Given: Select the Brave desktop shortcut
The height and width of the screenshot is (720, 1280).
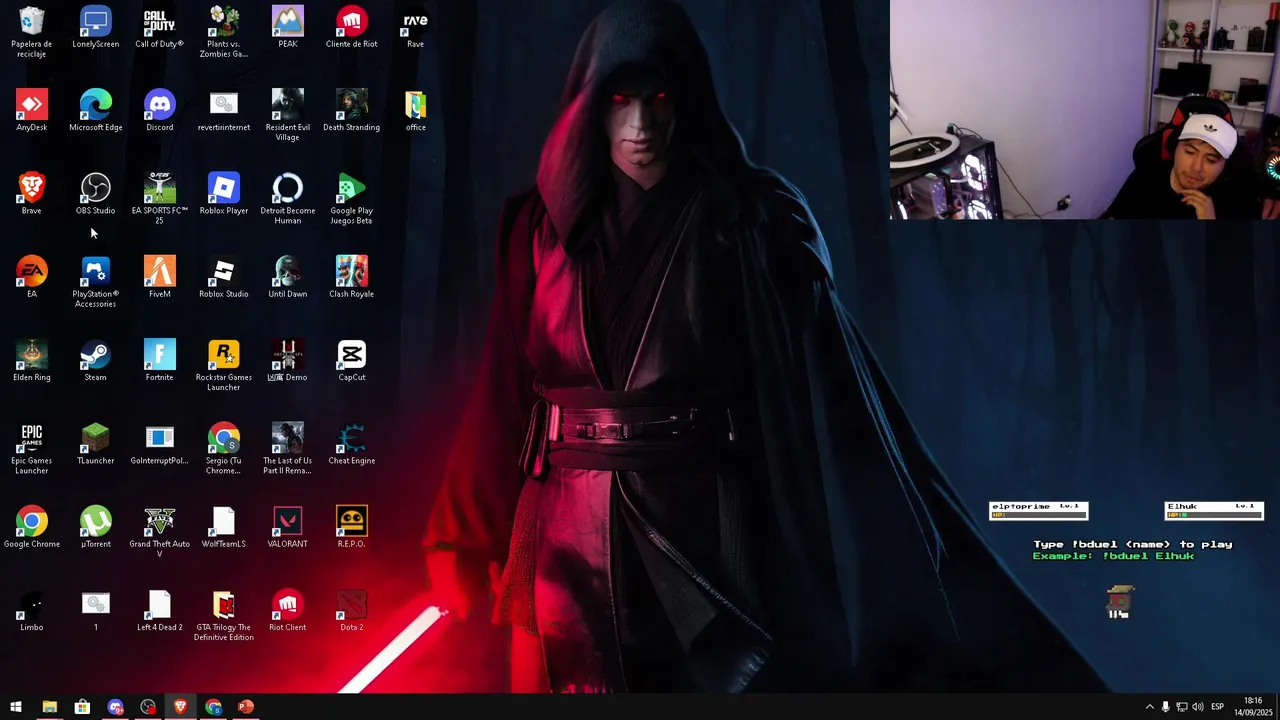Looking at the screenshot, I should pyautogui.click(x=32, y=194).
